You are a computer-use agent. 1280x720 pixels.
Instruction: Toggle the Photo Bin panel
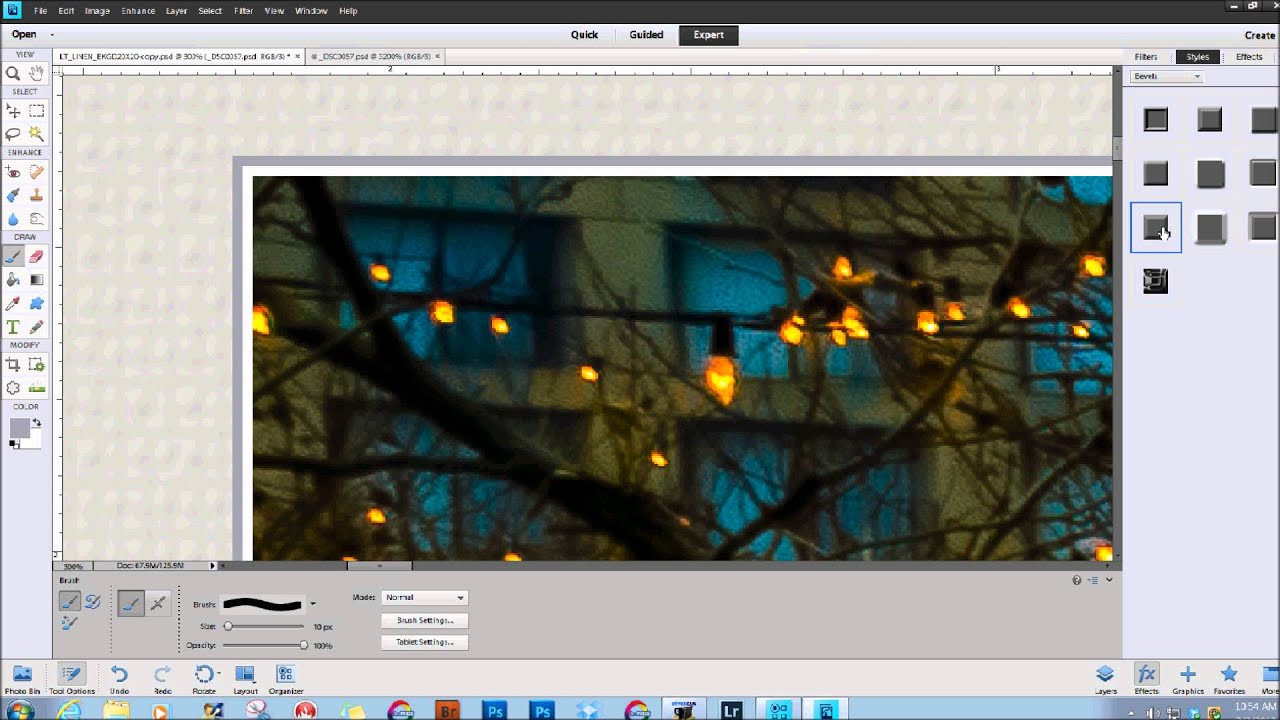click(22, 680)
